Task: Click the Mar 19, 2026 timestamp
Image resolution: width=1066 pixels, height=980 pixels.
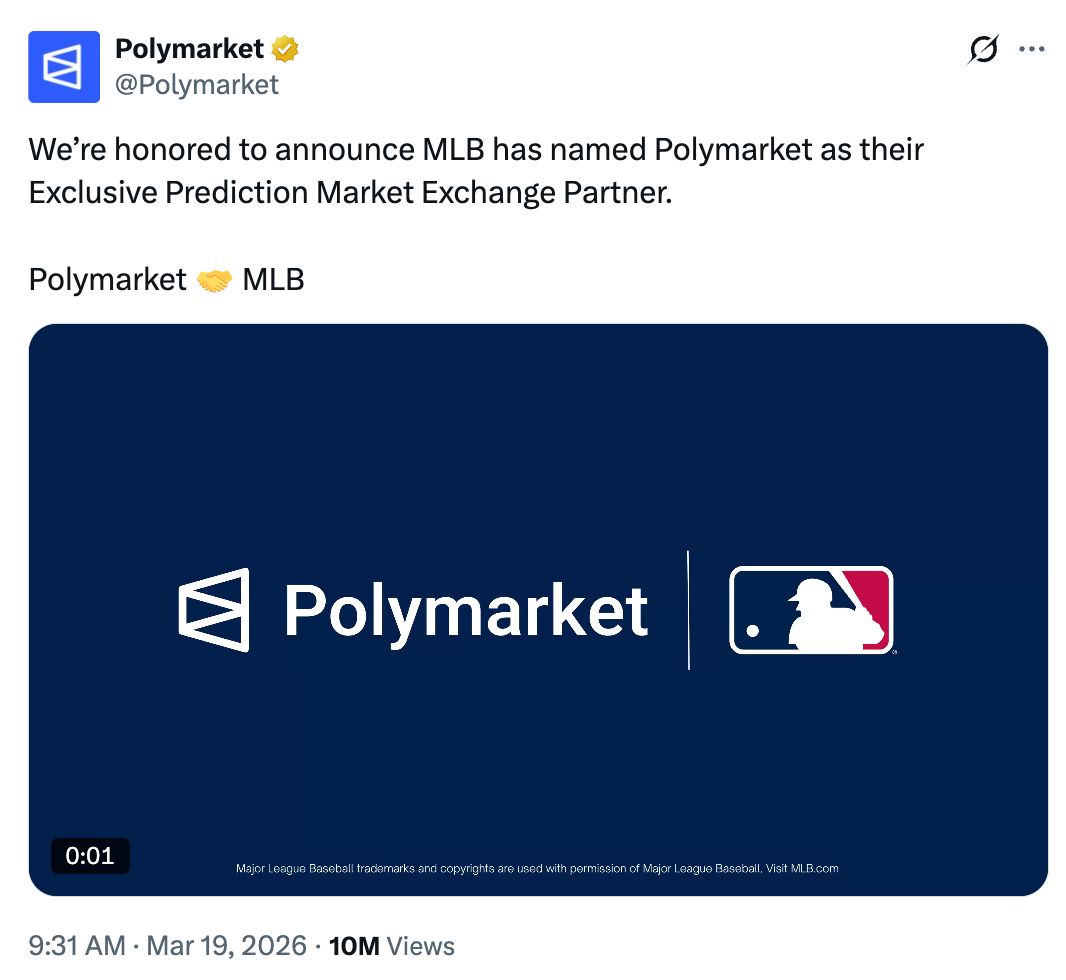Action: point(229,945)
